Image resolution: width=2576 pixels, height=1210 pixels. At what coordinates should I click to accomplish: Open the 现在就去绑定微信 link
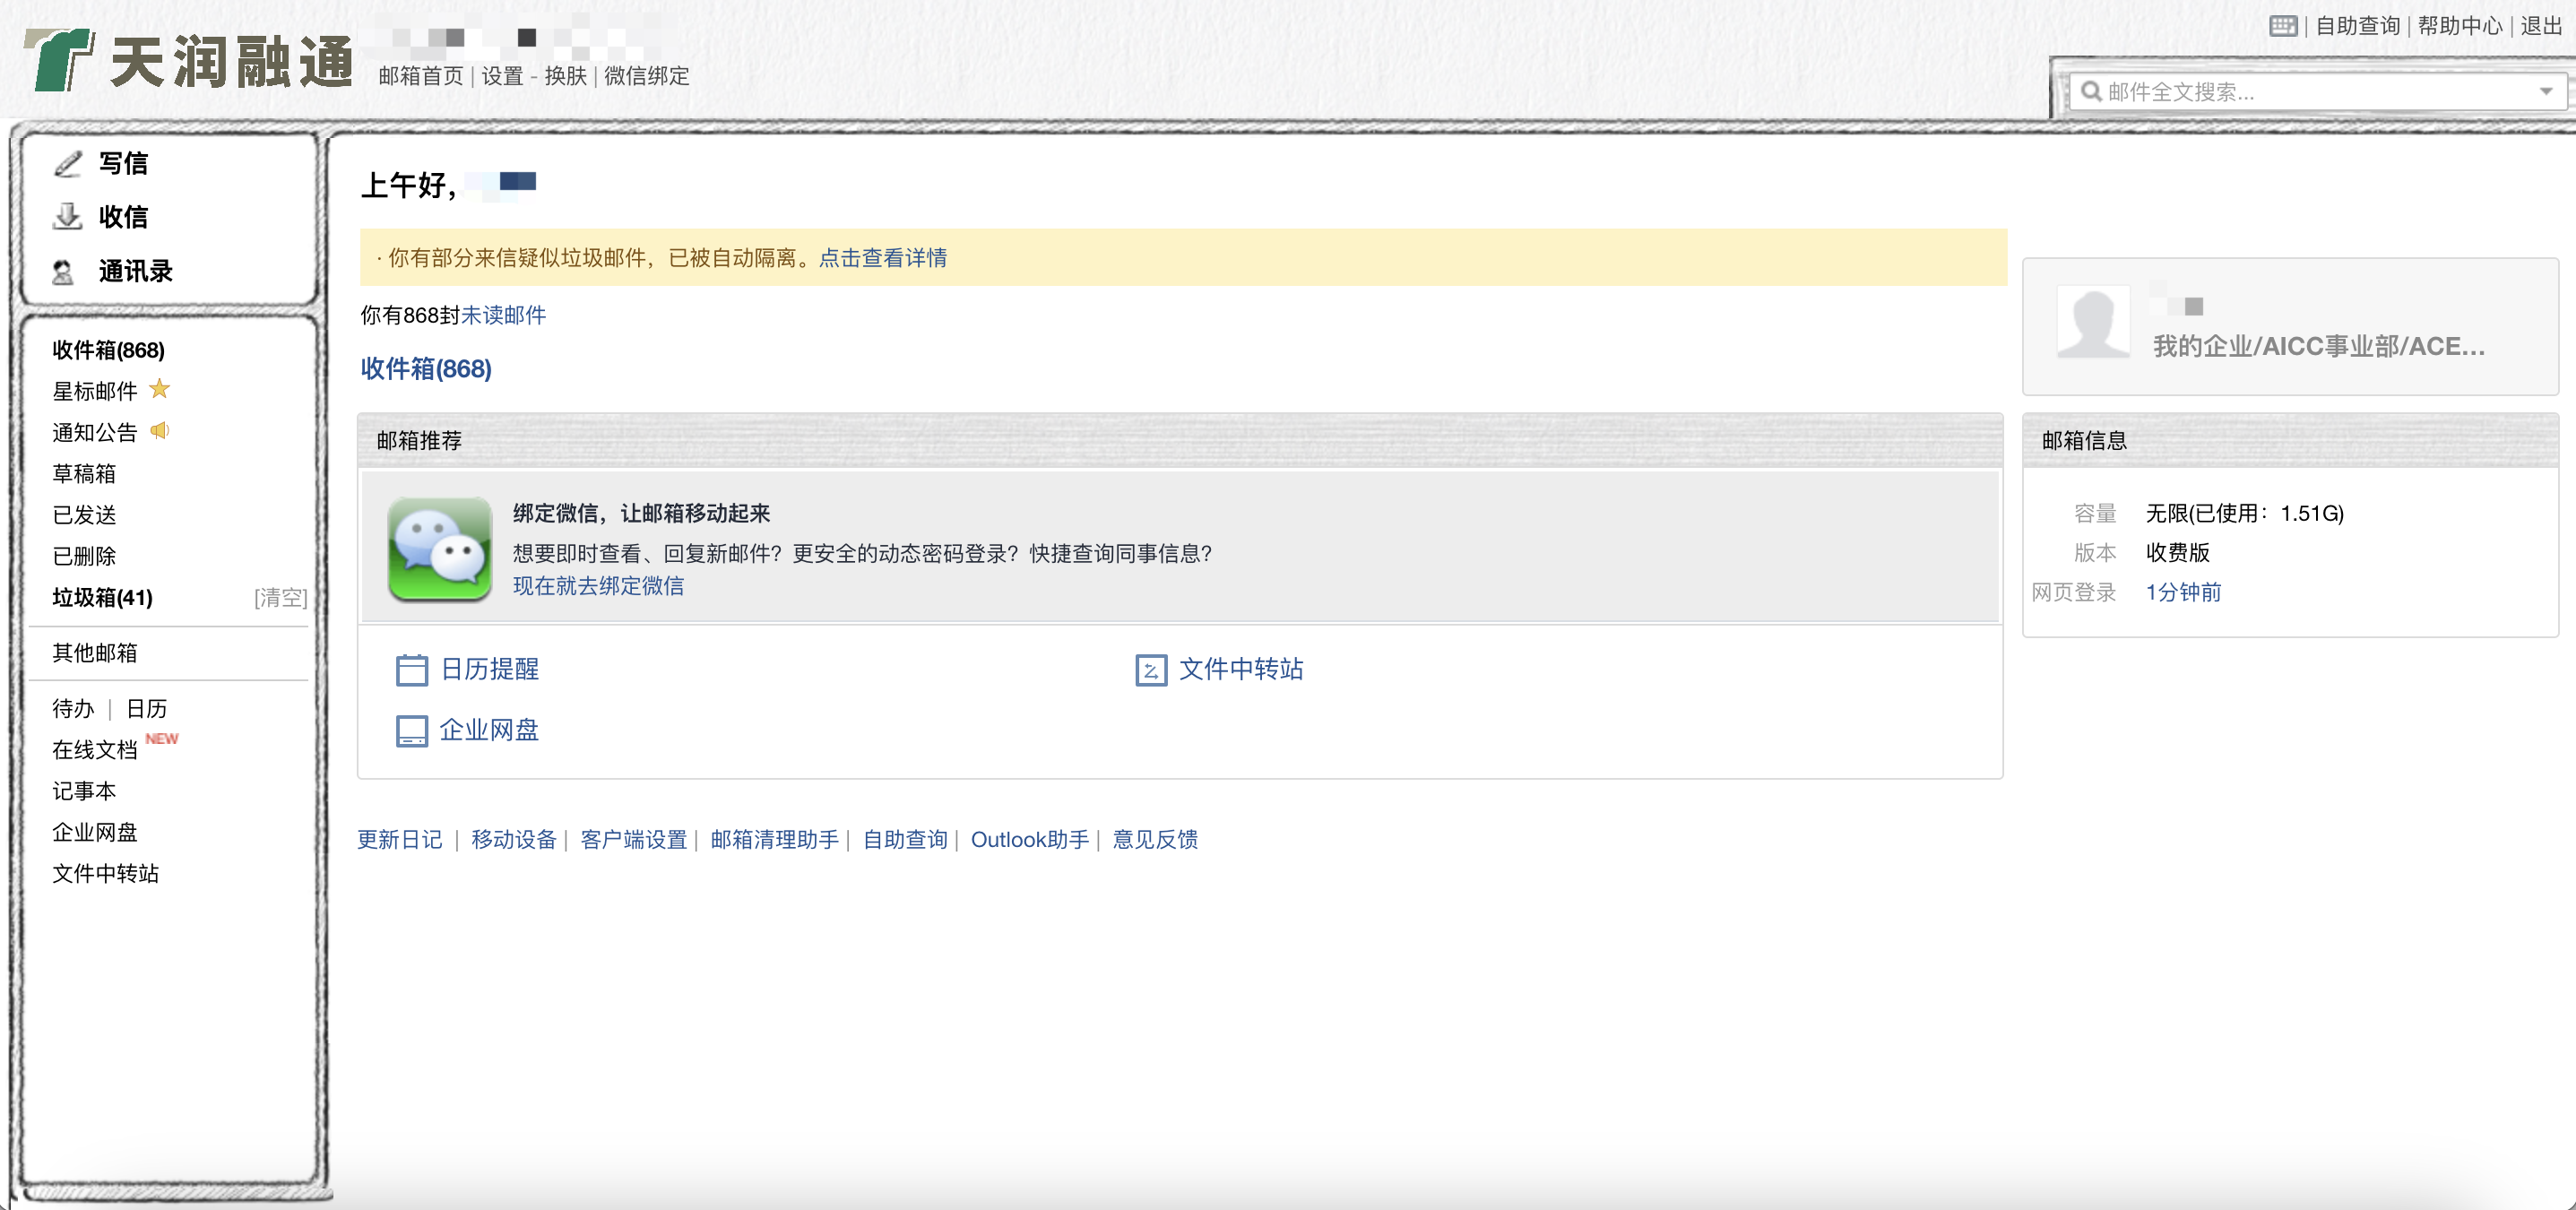598,586
